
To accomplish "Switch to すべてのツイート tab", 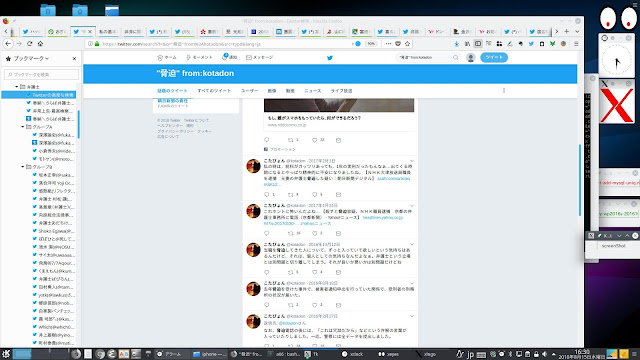I will pos(214,91).
